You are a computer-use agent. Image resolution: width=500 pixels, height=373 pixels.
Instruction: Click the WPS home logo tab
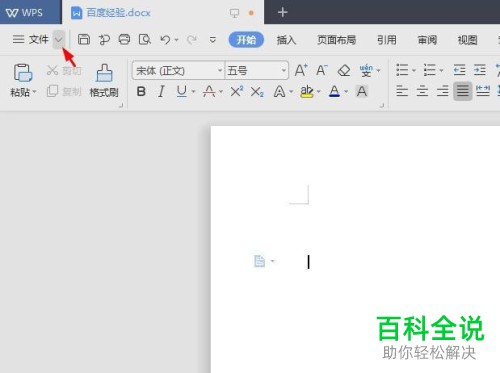(x=31, y=12)
